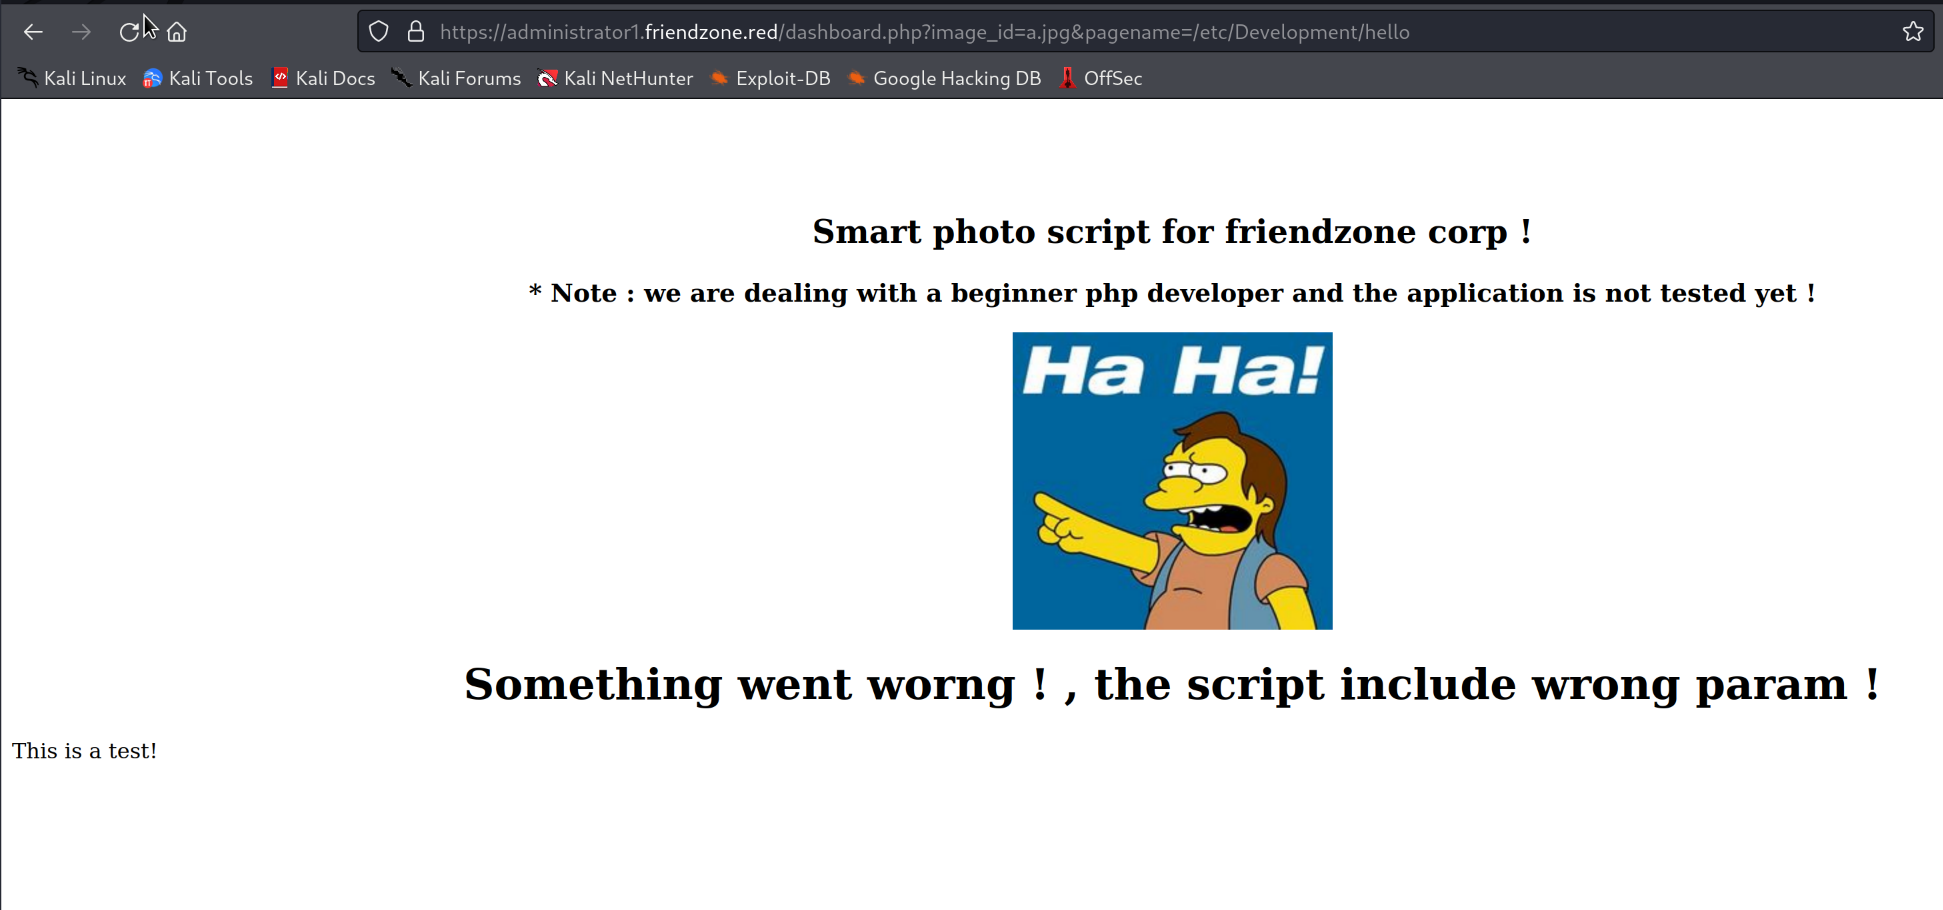Open the Kali NetHunter bookmark
The height and width of the screenshot is (910, 1943).
click(x=615, y=78)
